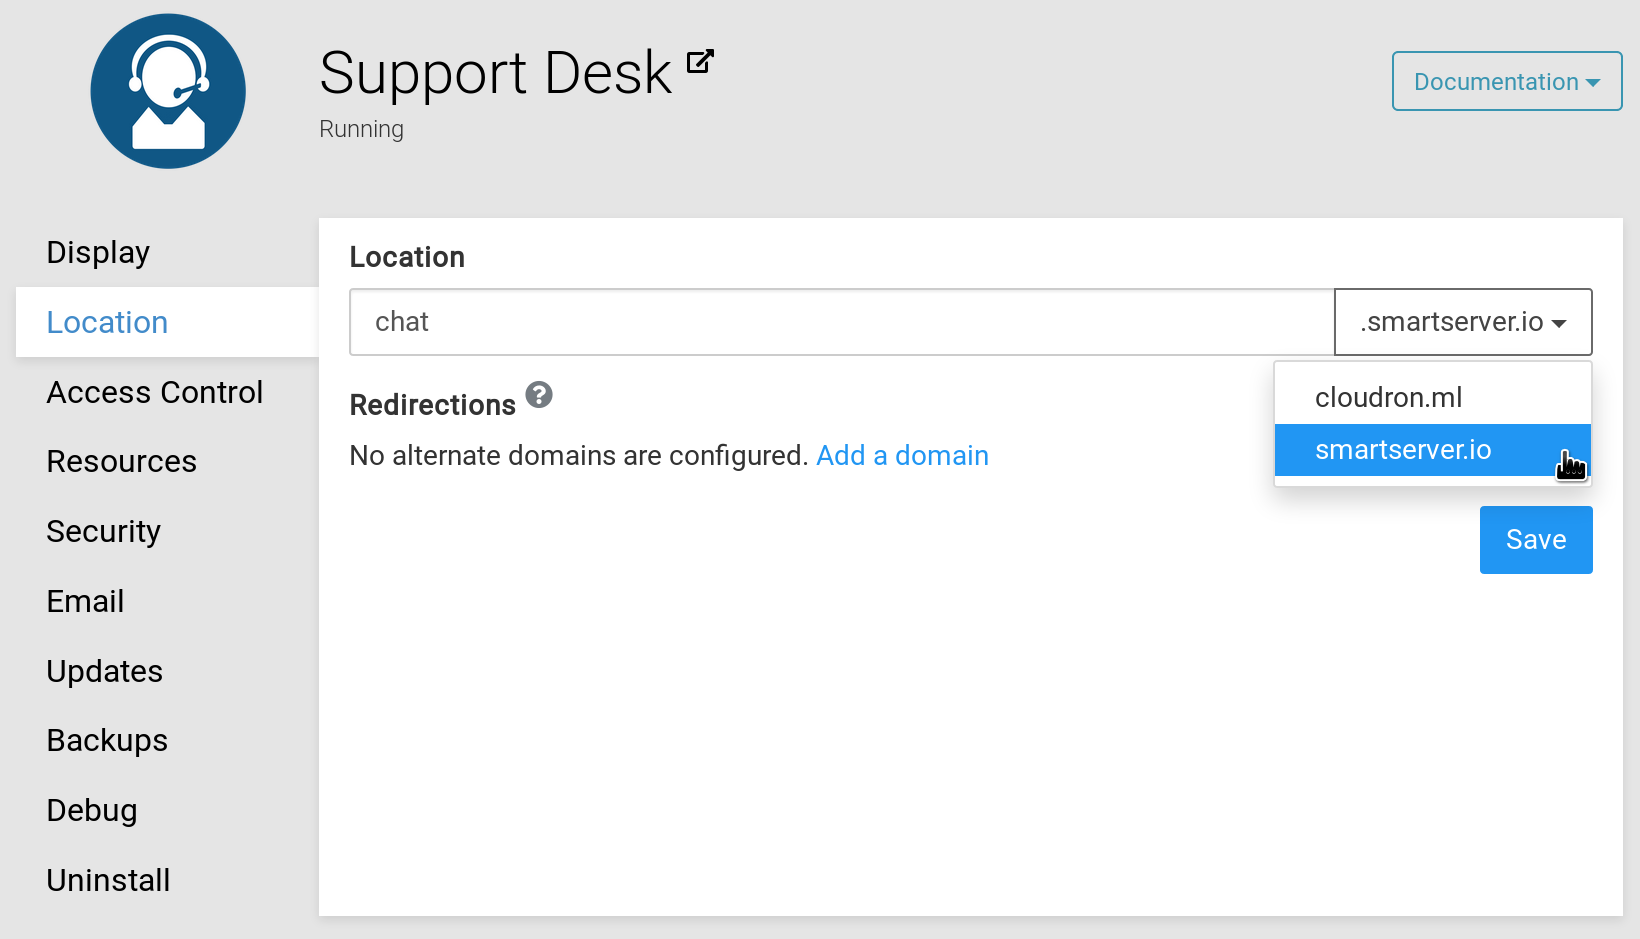This screenshot has width=1640, height=939.
Task: Open app via external link icon
Action: coord(700,62)
